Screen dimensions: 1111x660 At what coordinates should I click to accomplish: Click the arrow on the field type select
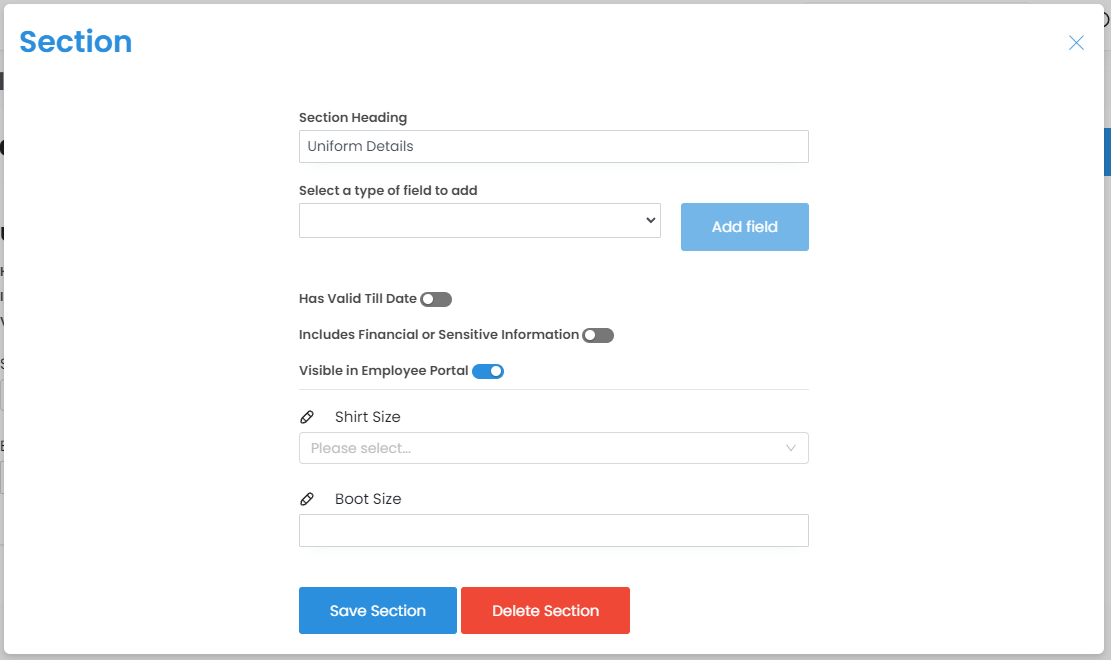point(650,220)
